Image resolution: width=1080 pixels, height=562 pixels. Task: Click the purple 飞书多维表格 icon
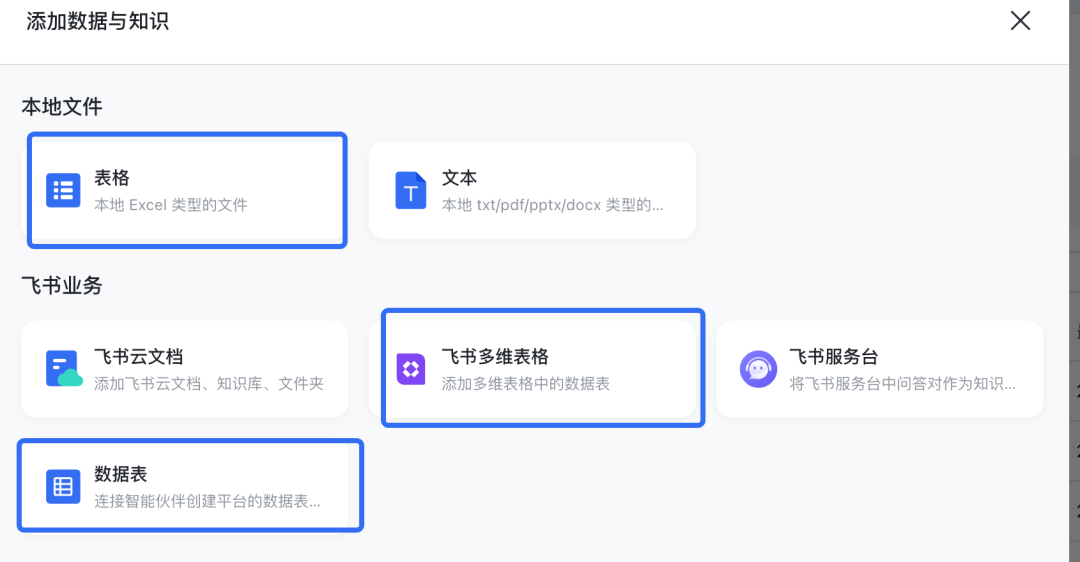tap(411, 369)
